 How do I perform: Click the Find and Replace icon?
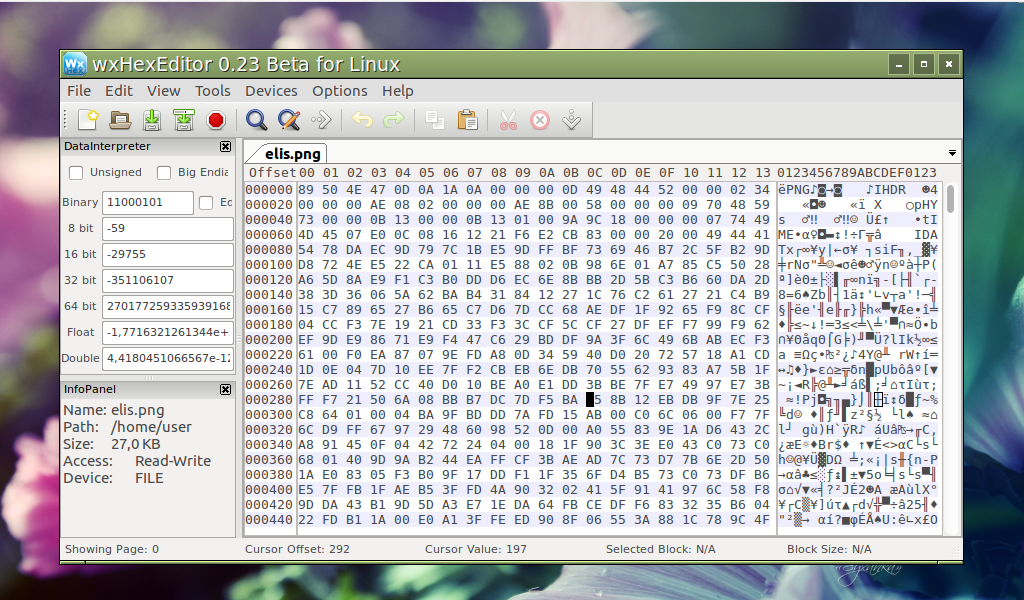[289, 120]
